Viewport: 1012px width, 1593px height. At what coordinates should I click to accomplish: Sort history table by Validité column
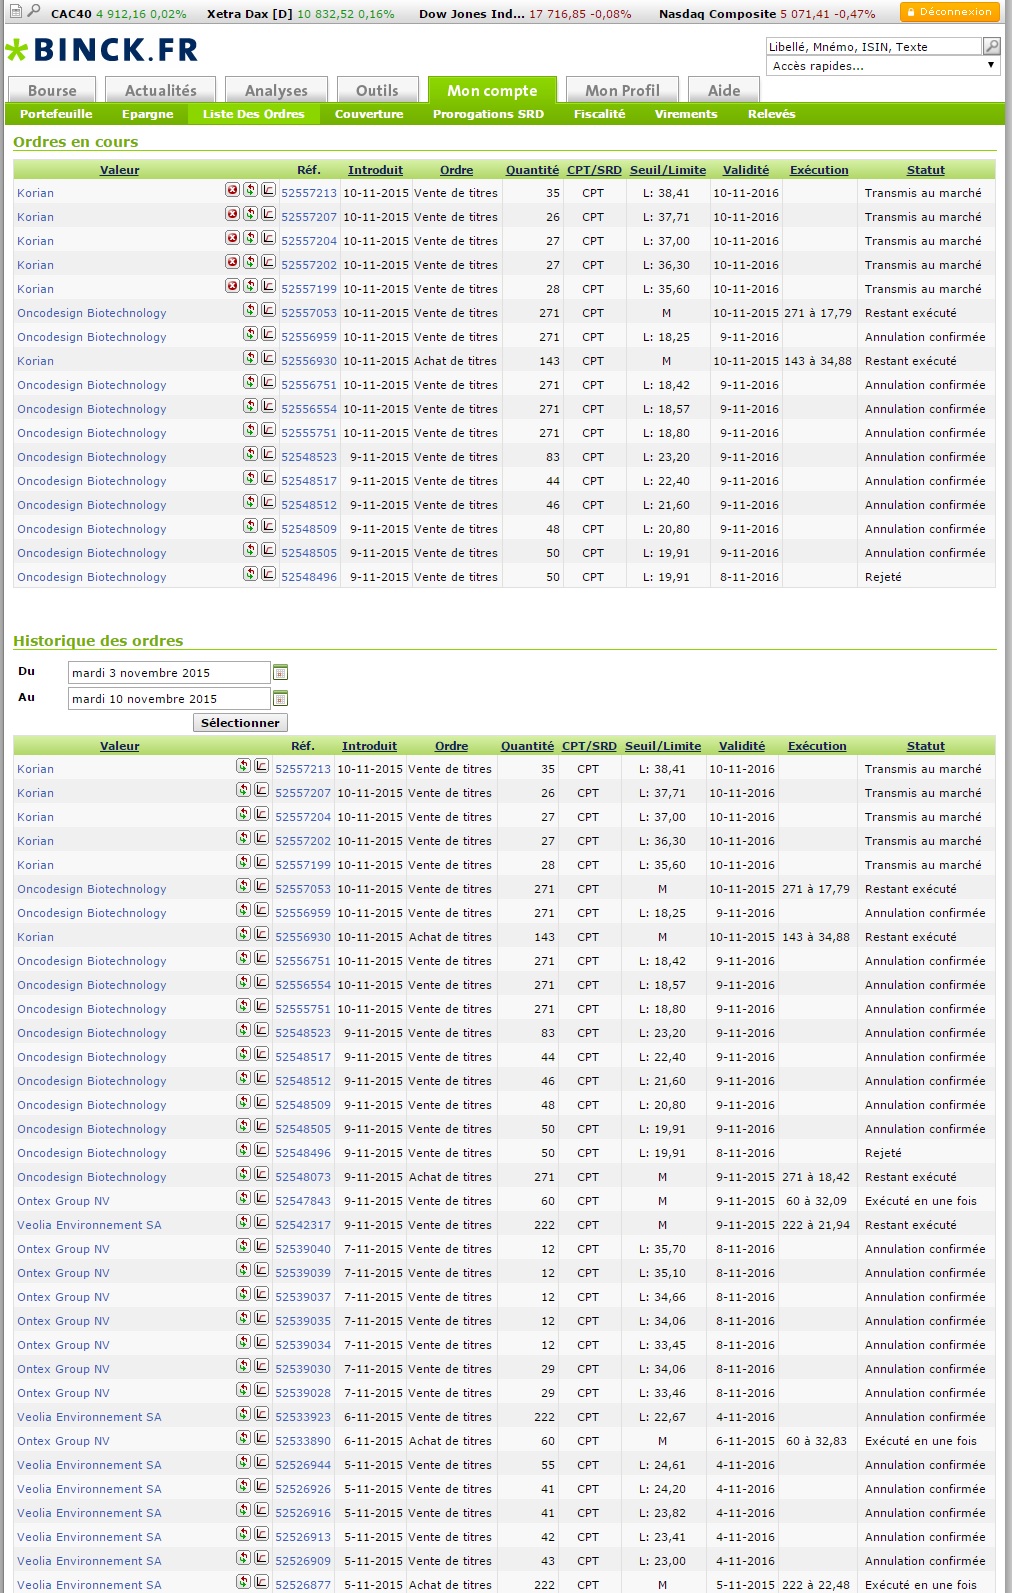coord(741,746)
